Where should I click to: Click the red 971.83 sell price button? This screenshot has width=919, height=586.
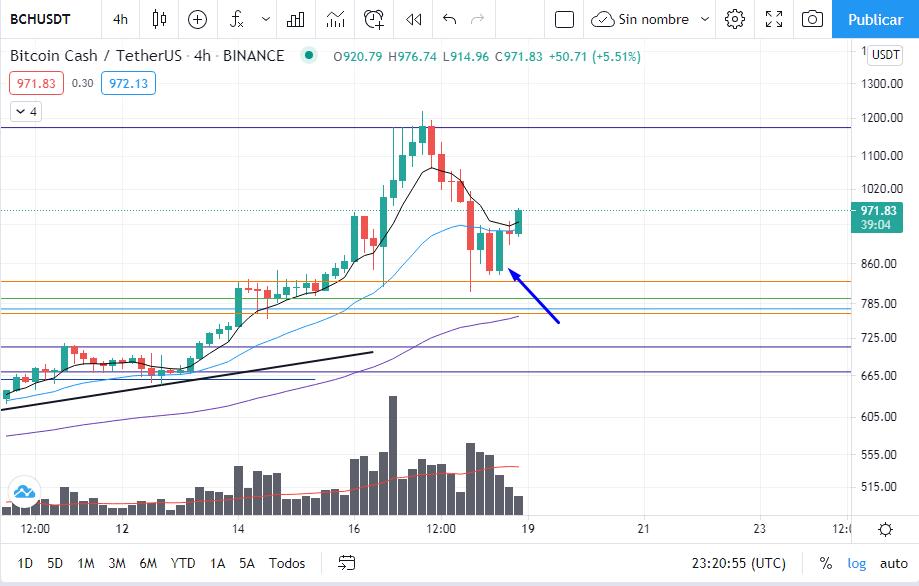[36, 83]
